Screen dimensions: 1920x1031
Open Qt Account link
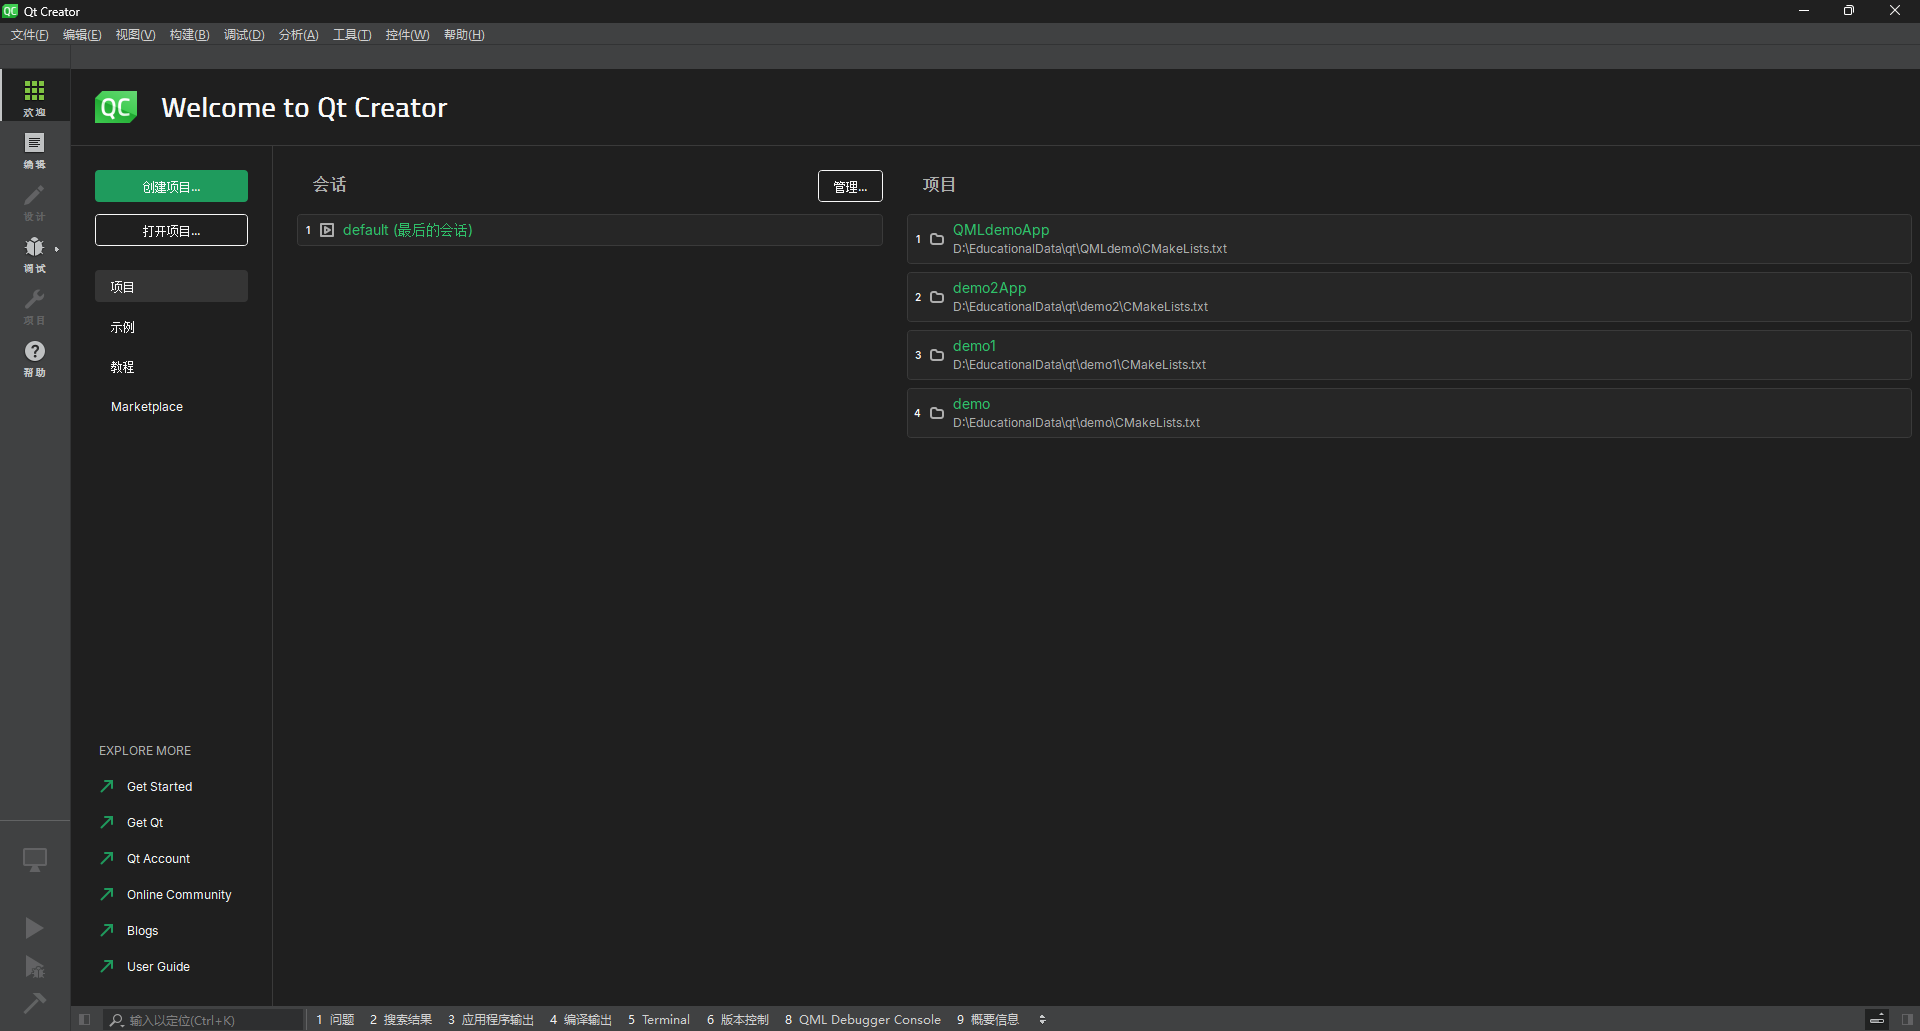(158, 859)
